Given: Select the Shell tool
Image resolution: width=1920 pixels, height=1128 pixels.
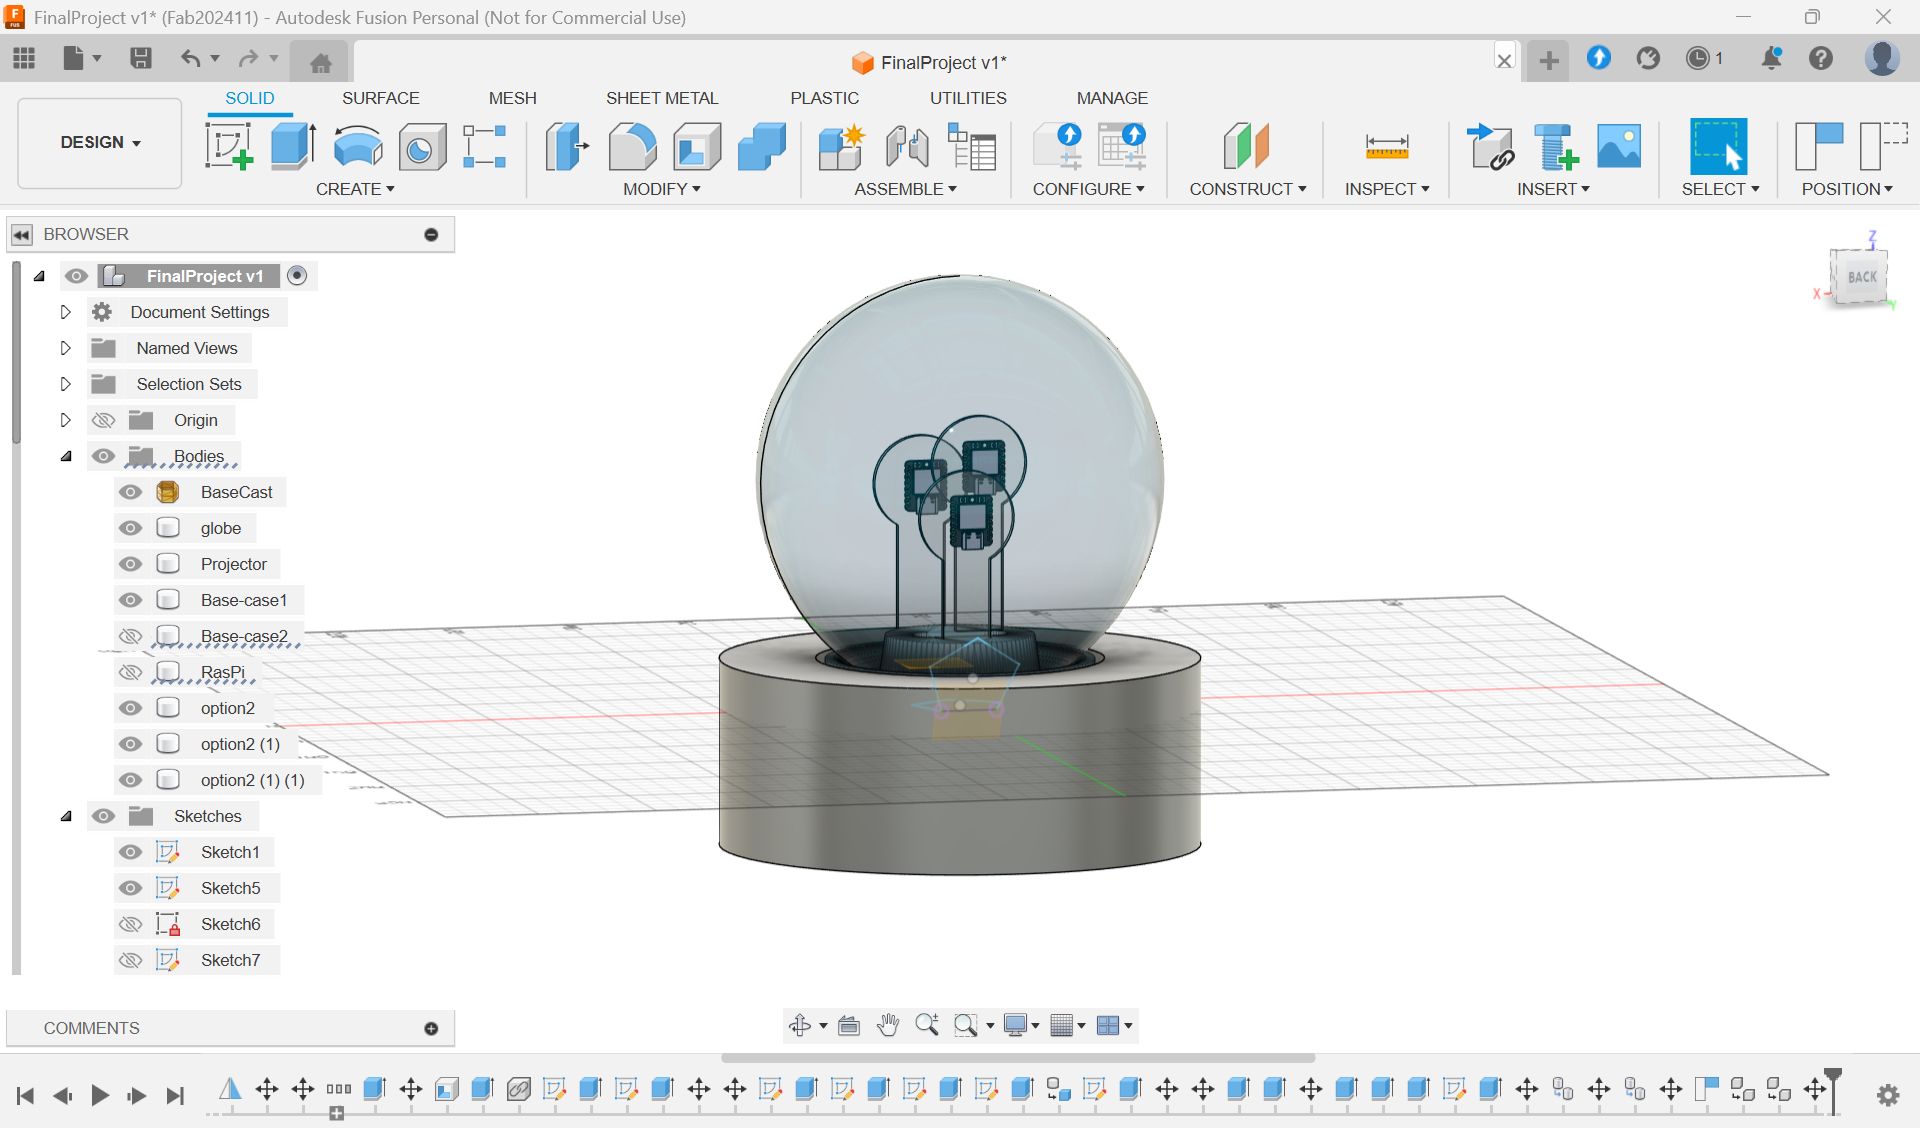Looking at the screenshot, I should [697, 146].
